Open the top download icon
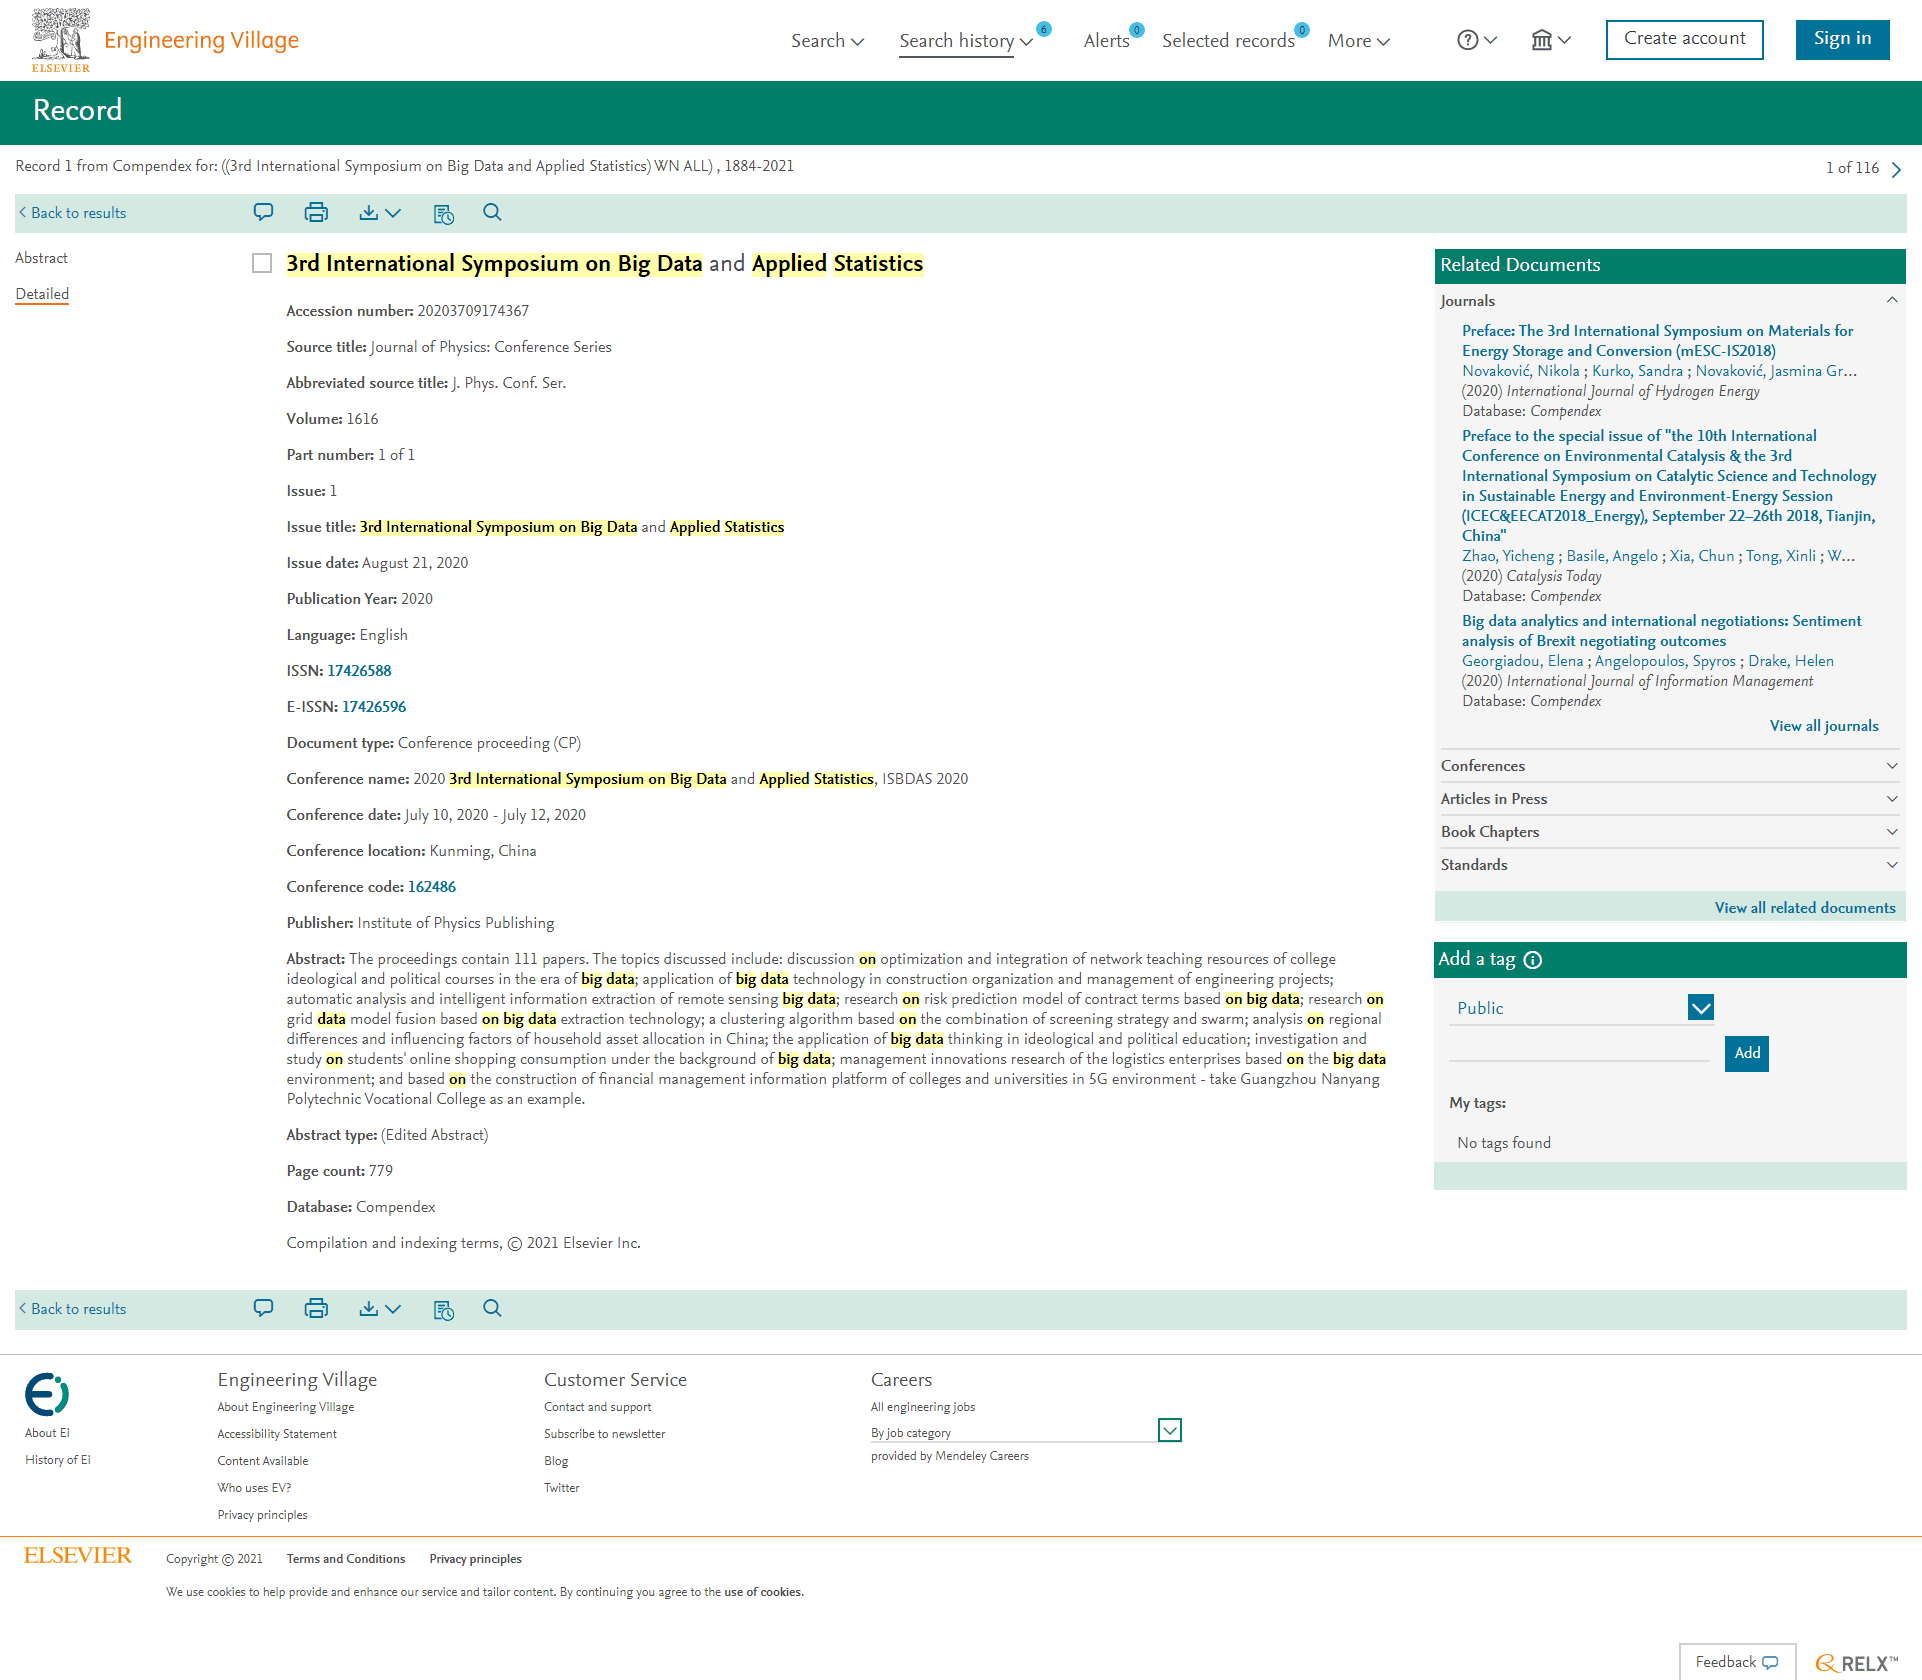The height and width of the screenshot is (1680, 1922). coord(369,212)
